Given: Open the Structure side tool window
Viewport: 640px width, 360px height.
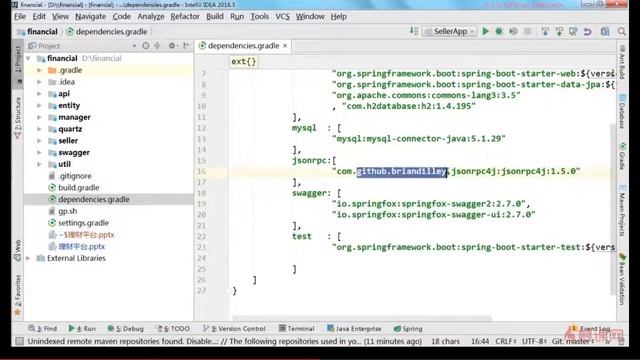Looking at the screenshot, I should (x=18, y=118).
